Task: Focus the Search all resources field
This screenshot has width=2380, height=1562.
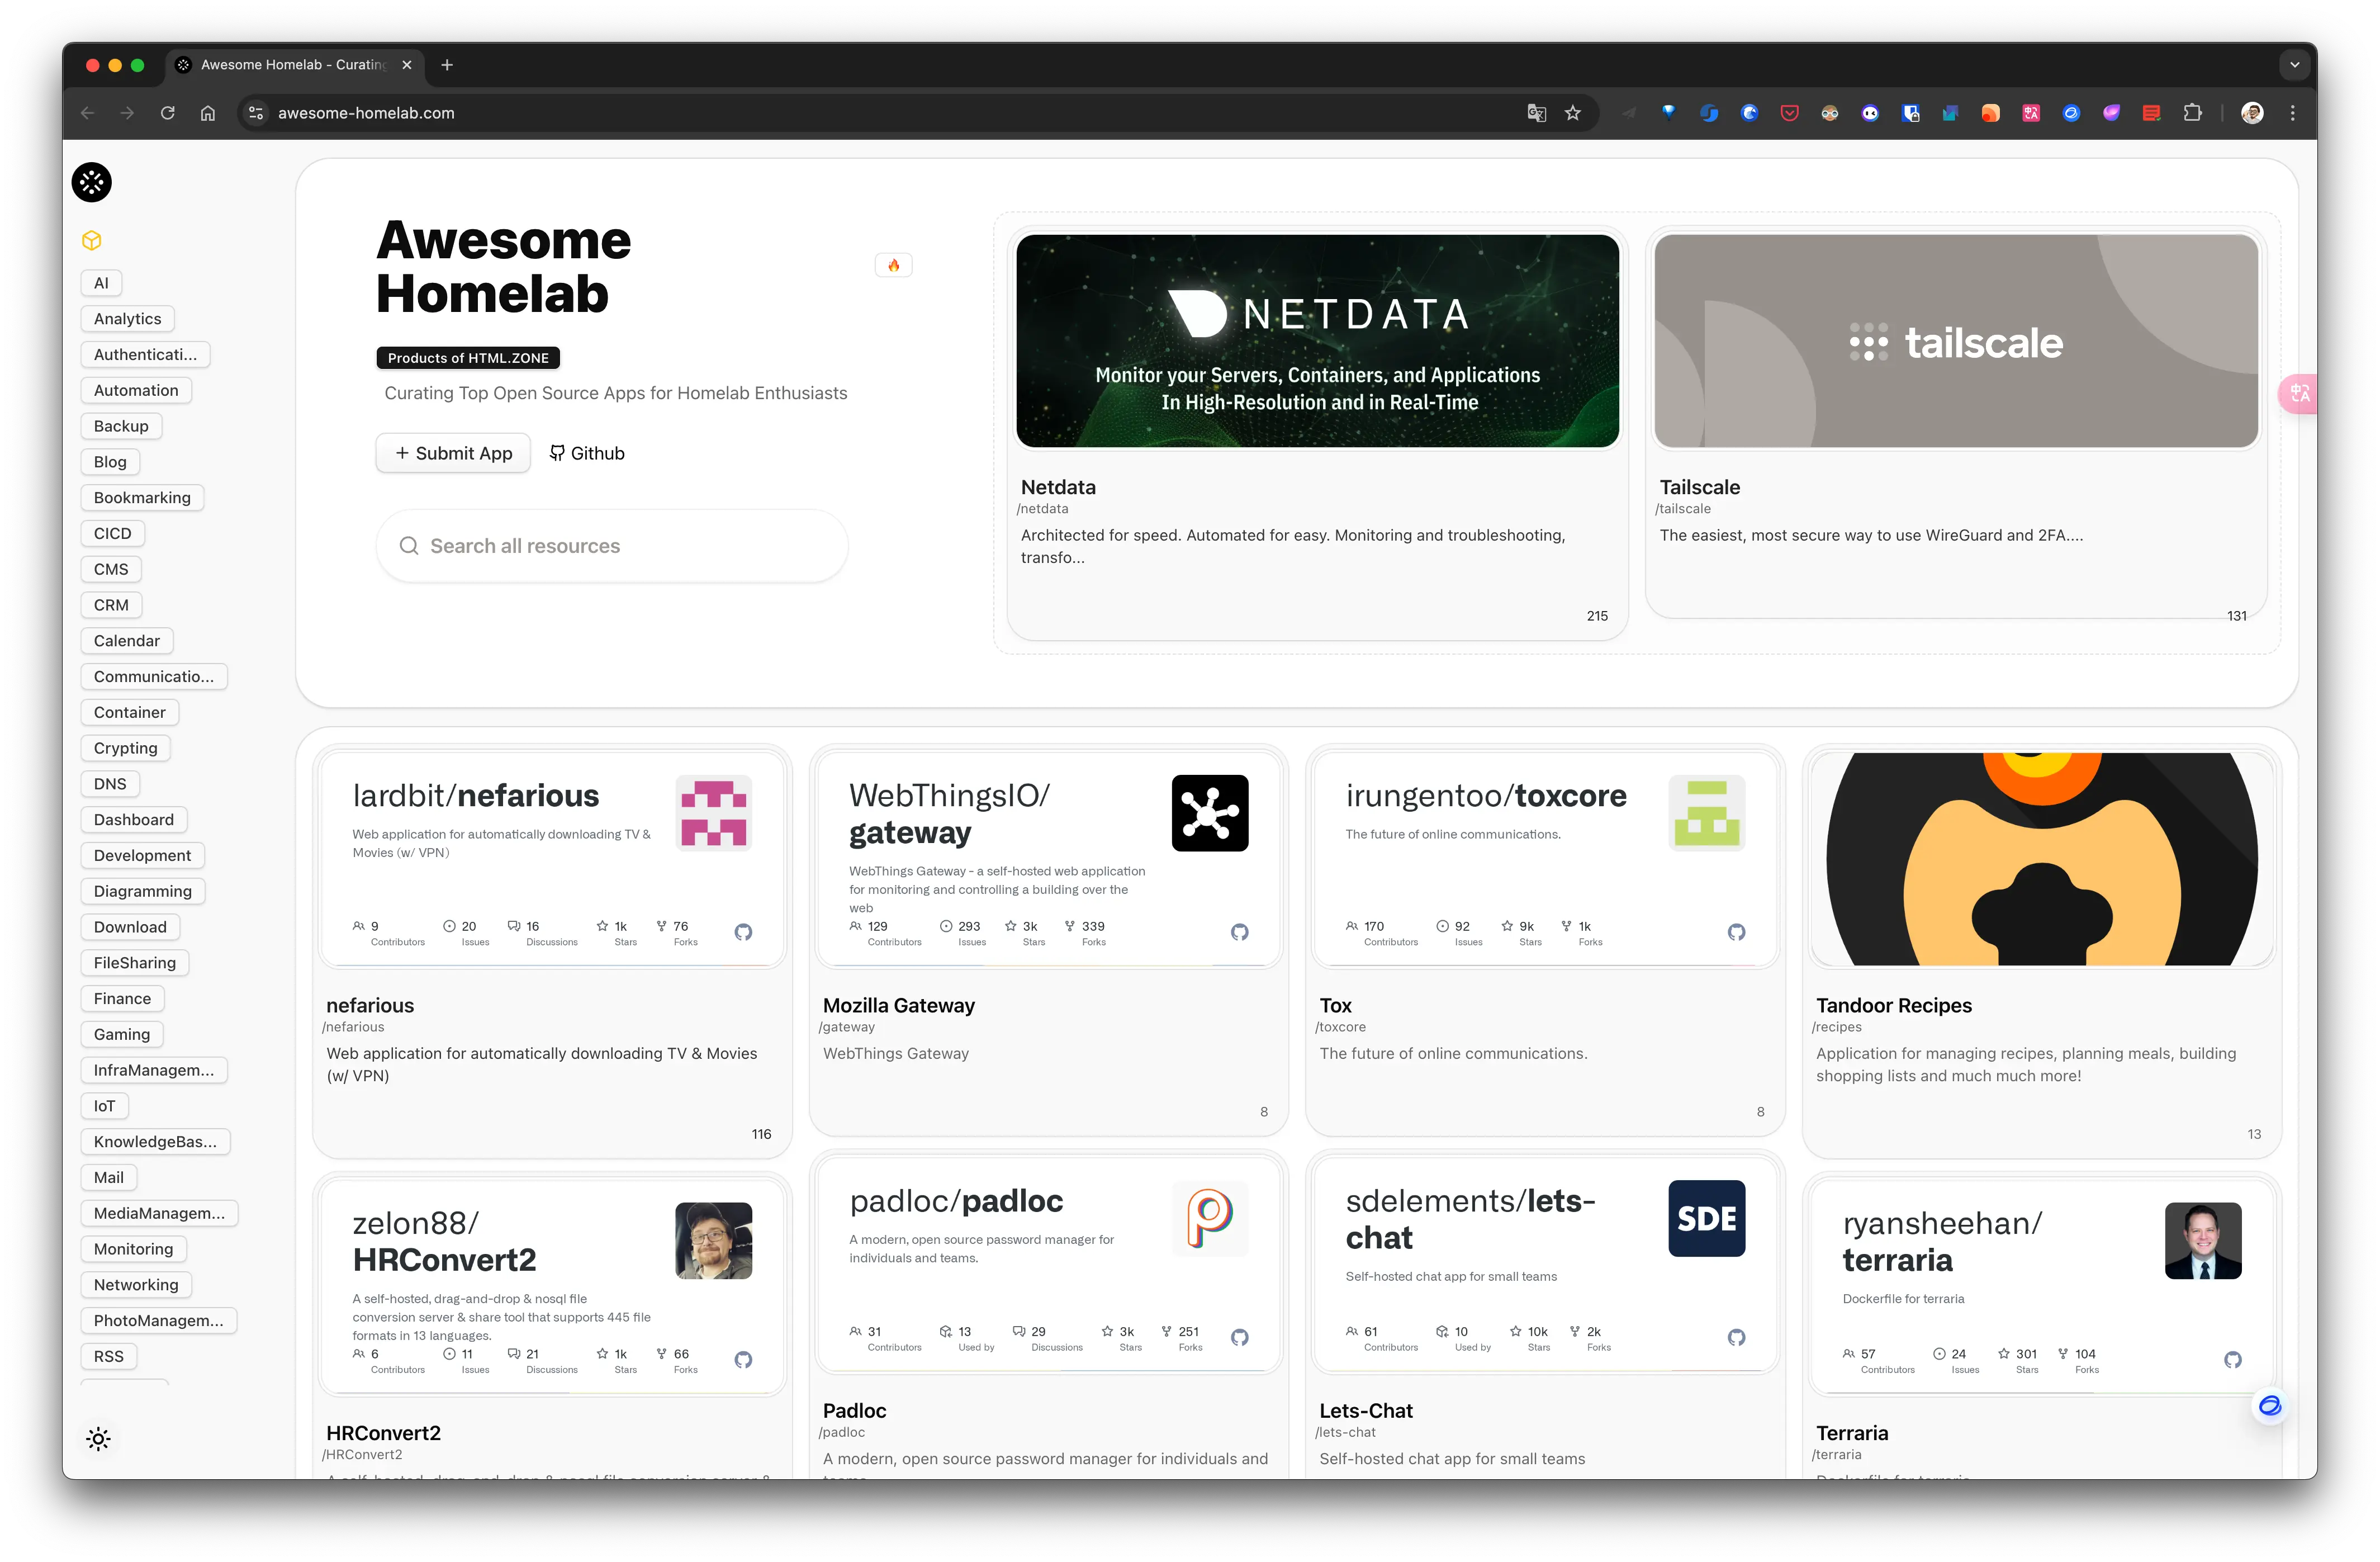Action: click(x=612, y=546)
